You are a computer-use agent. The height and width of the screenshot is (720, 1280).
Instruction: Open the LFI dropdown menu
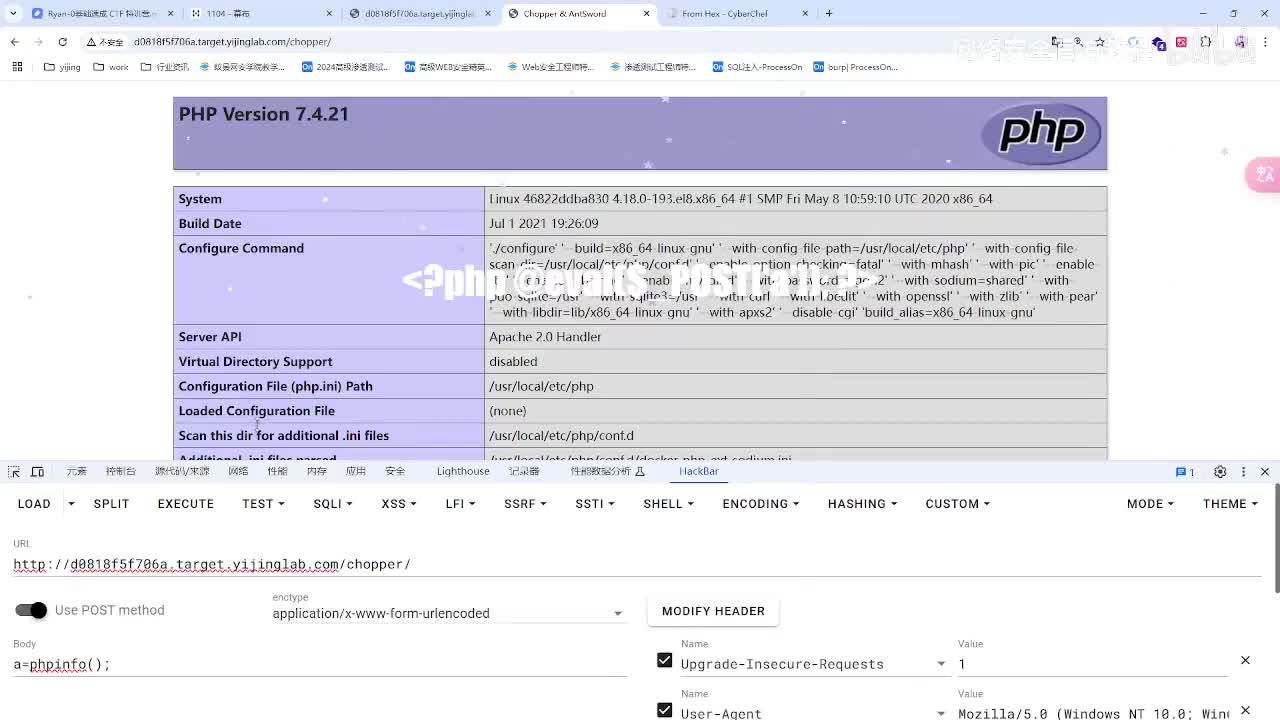coord(460,504)
